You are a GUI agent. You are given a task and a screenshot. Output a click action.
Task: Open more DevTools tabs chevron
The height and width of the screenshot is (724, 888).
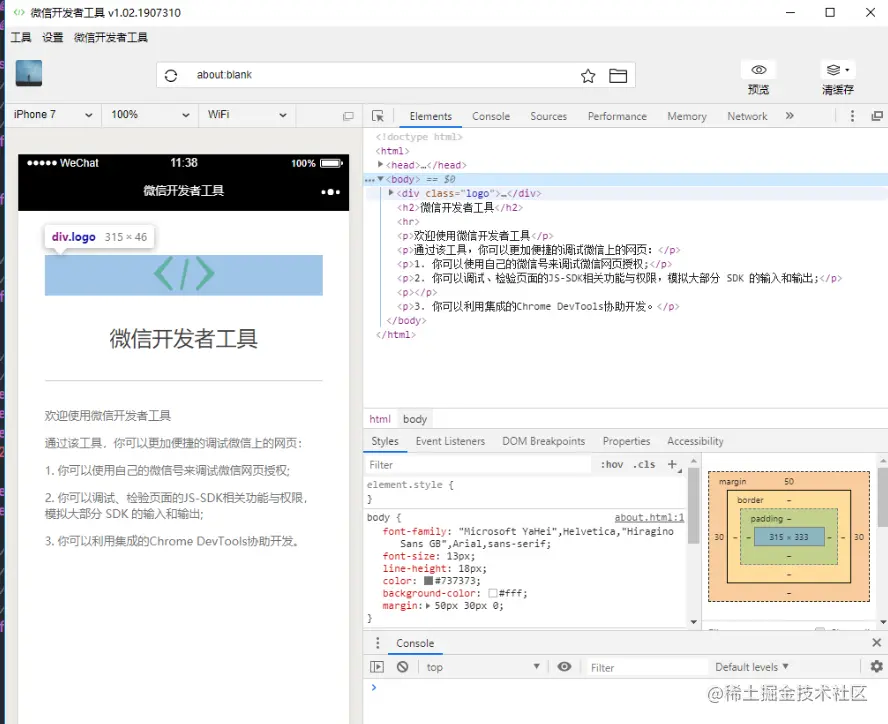(x=789, y=116)
